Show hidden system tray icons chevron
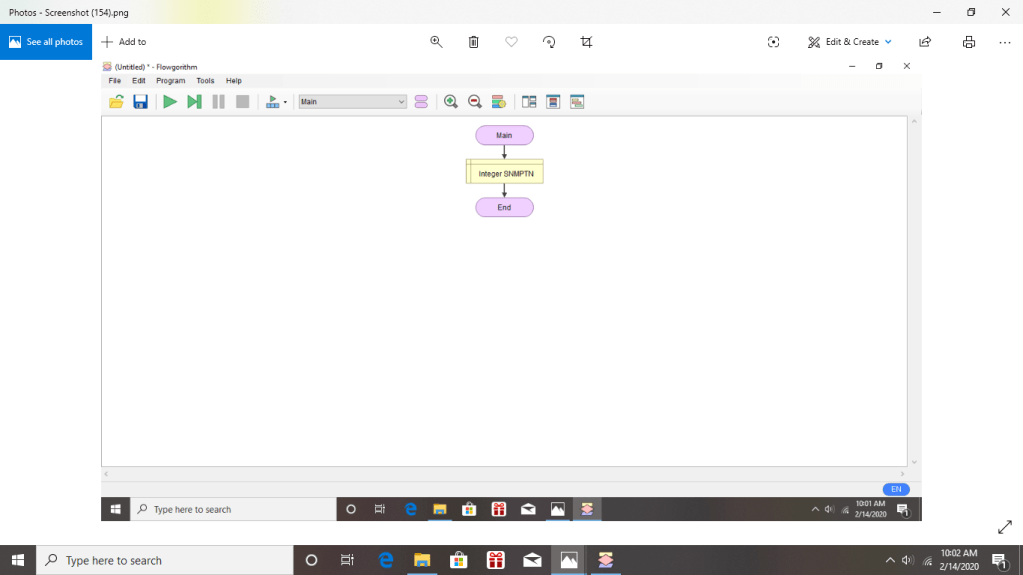 pyautogui.click(x=890, y=560)
